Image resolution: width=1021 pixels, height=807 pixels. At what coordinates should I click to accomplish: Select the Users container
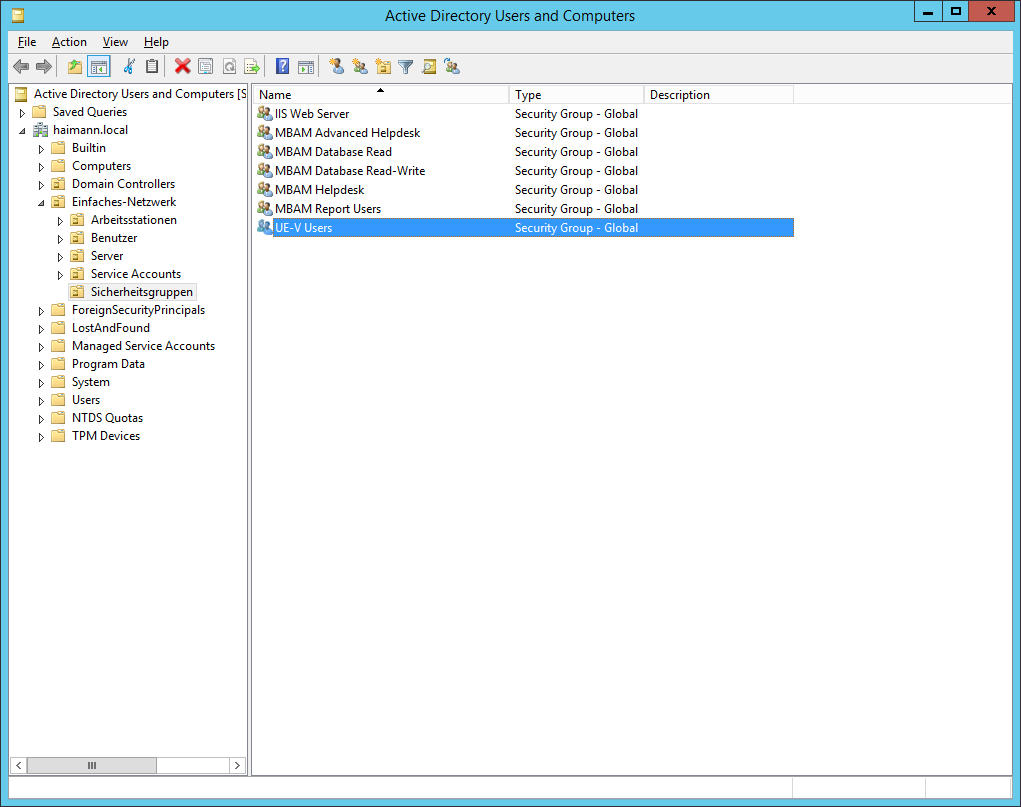tap(86, 400)
